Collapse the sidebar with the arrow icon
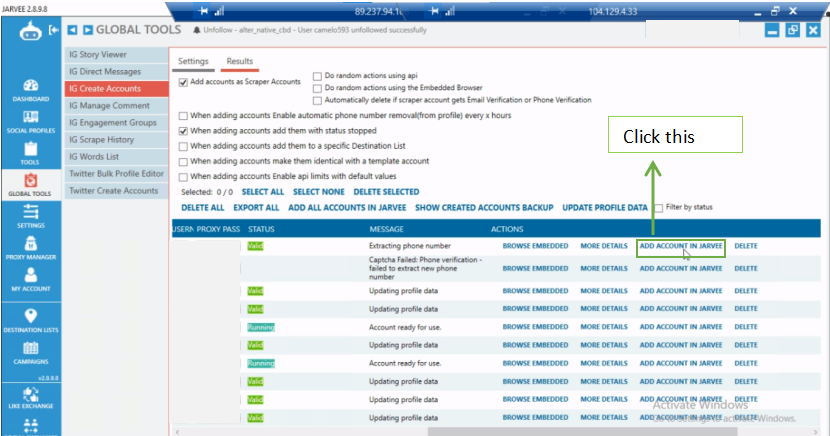The image size is (830, 436). pos(53,30)
